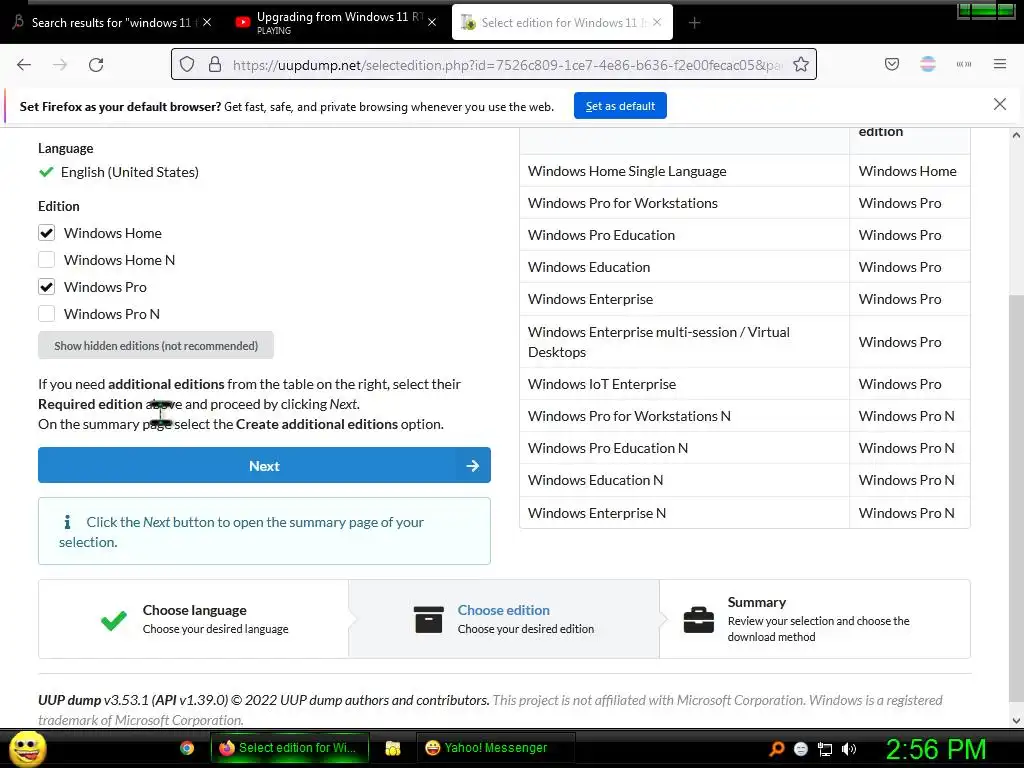
Task: Show hidden editions (not recommended)
Action: click(156, 345)
